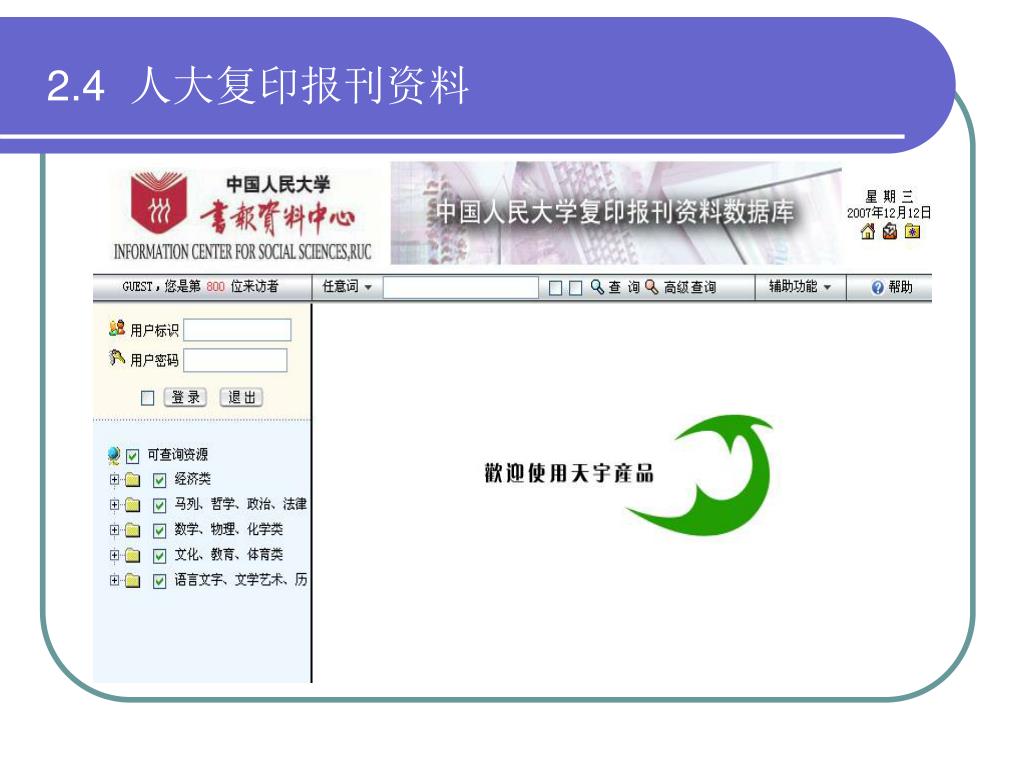Click the mail envelope icon under the date
Viewport: 1024px width, 768px height.
point(889,231)
